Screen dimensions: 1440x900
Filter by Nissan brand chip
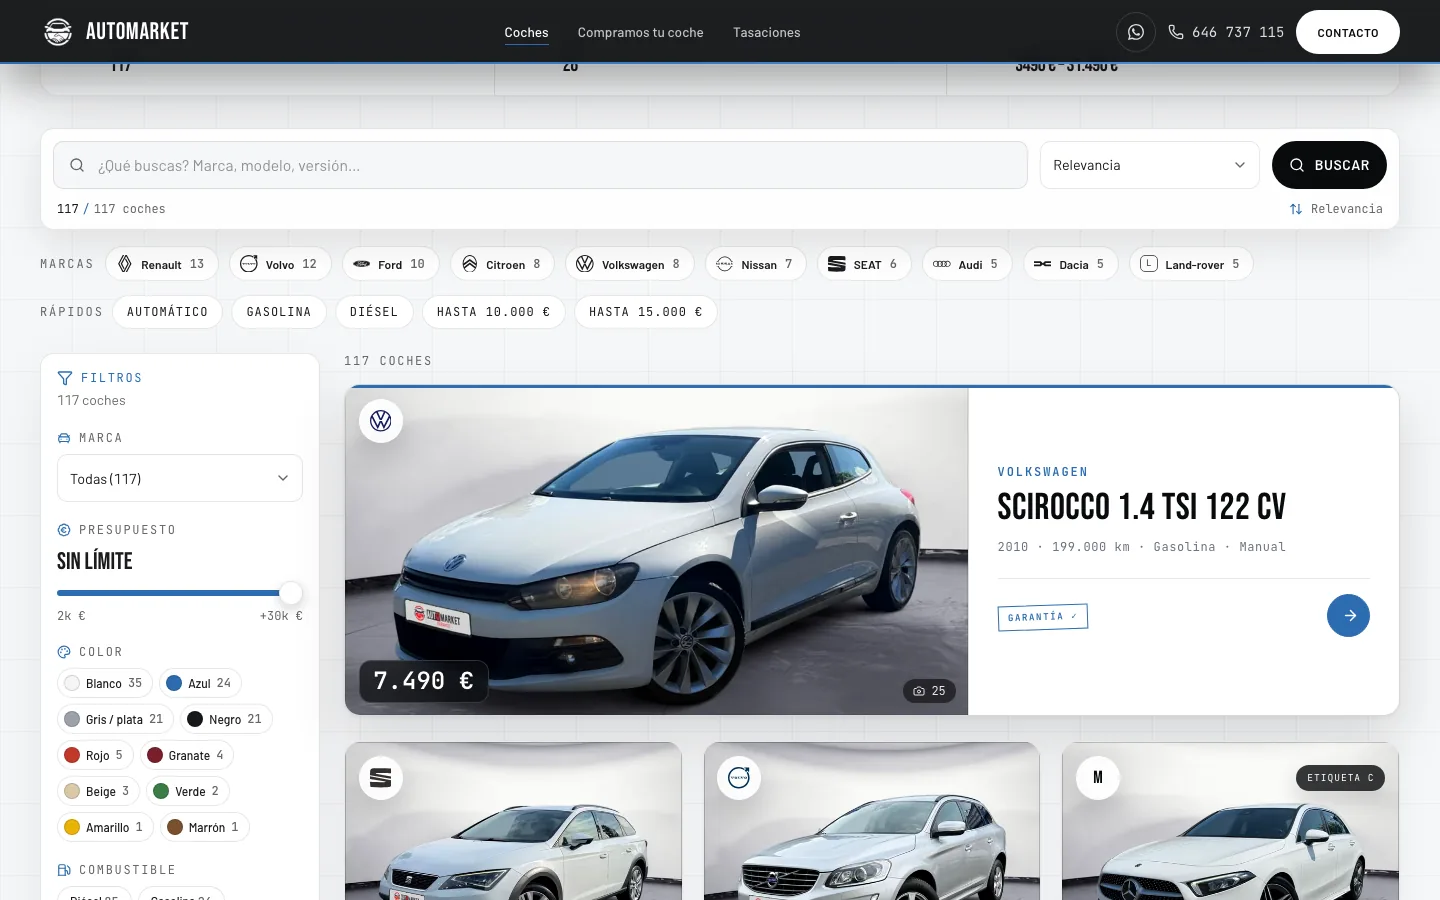755,264
